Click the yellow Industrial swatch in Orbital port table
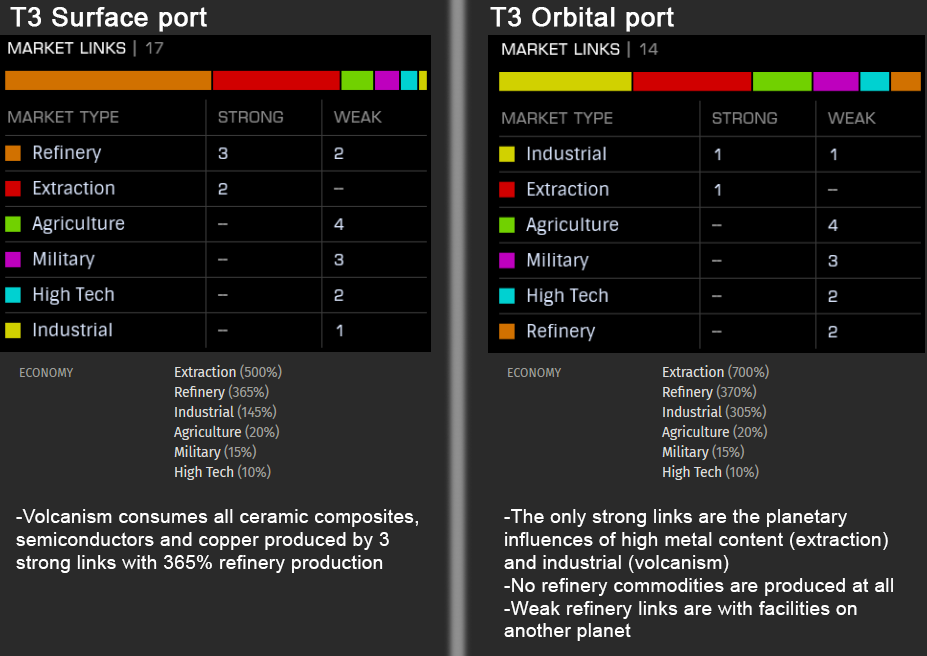The height and width of the screenshot is (656, 927). pos(507,154)
